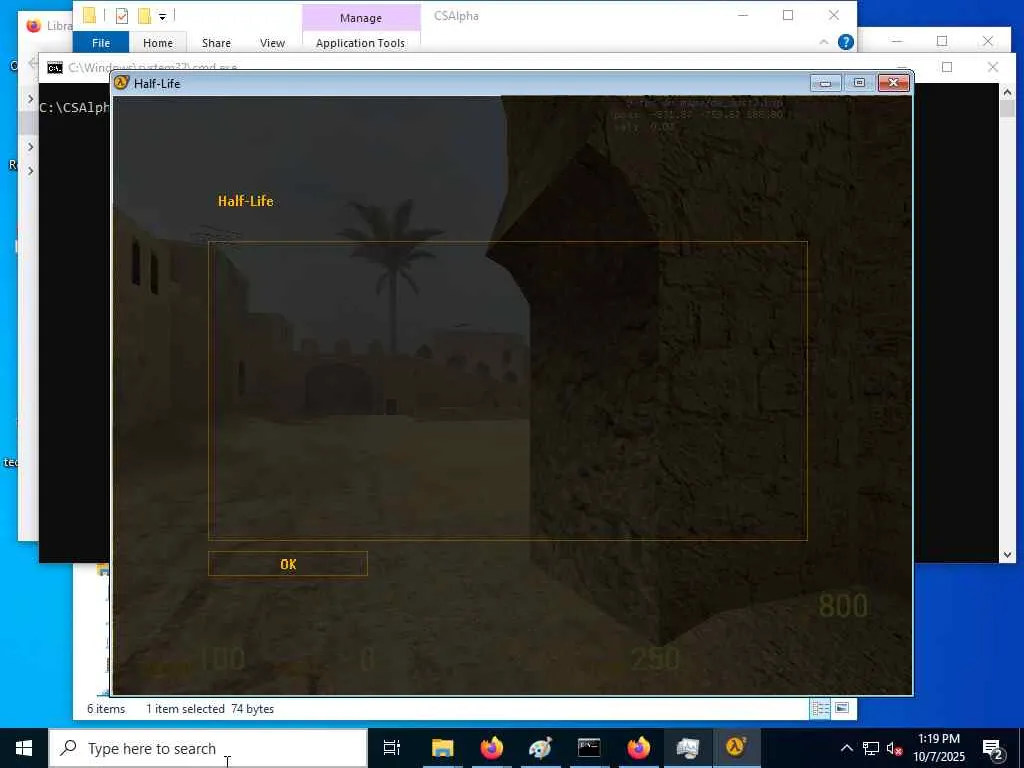
Task: Open the File tab in File Explorer
Action: [x=101, y=42]
